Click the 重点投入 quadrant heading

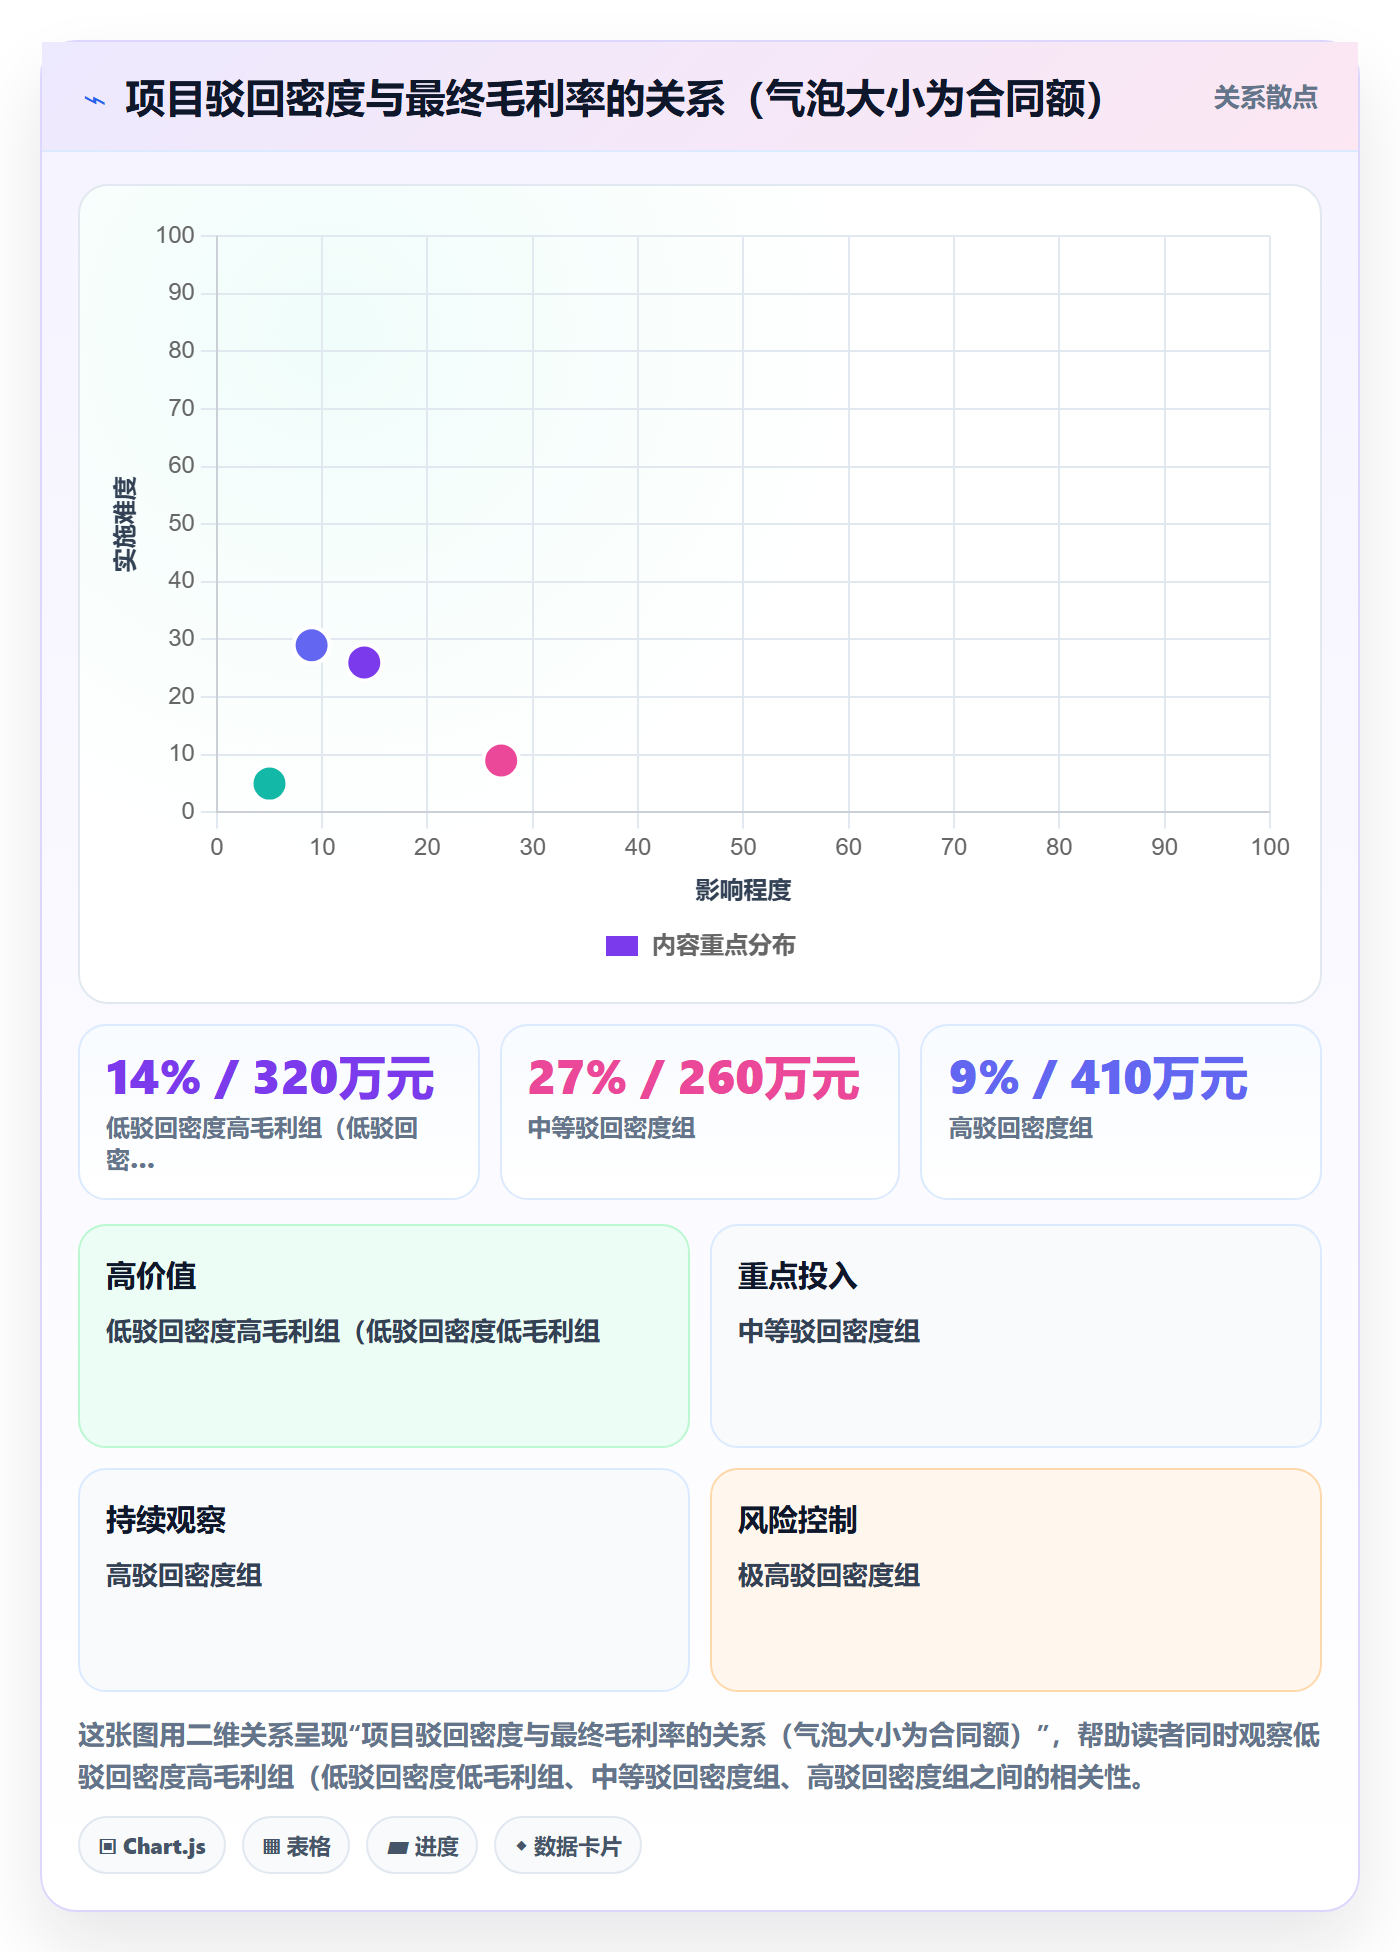click(x=798, y=1276)
